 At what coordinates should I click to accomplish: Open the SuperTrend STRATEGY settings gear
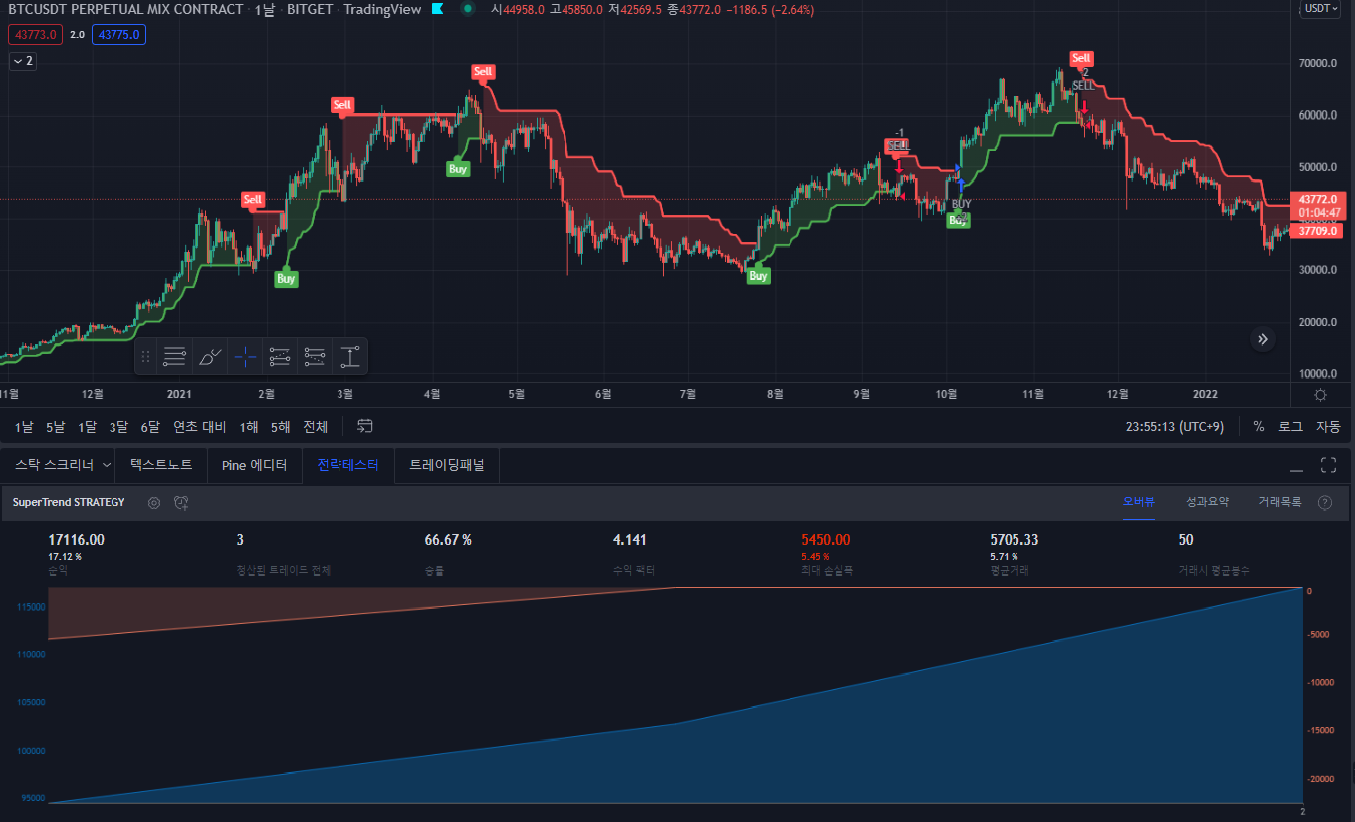coord(153,502)
